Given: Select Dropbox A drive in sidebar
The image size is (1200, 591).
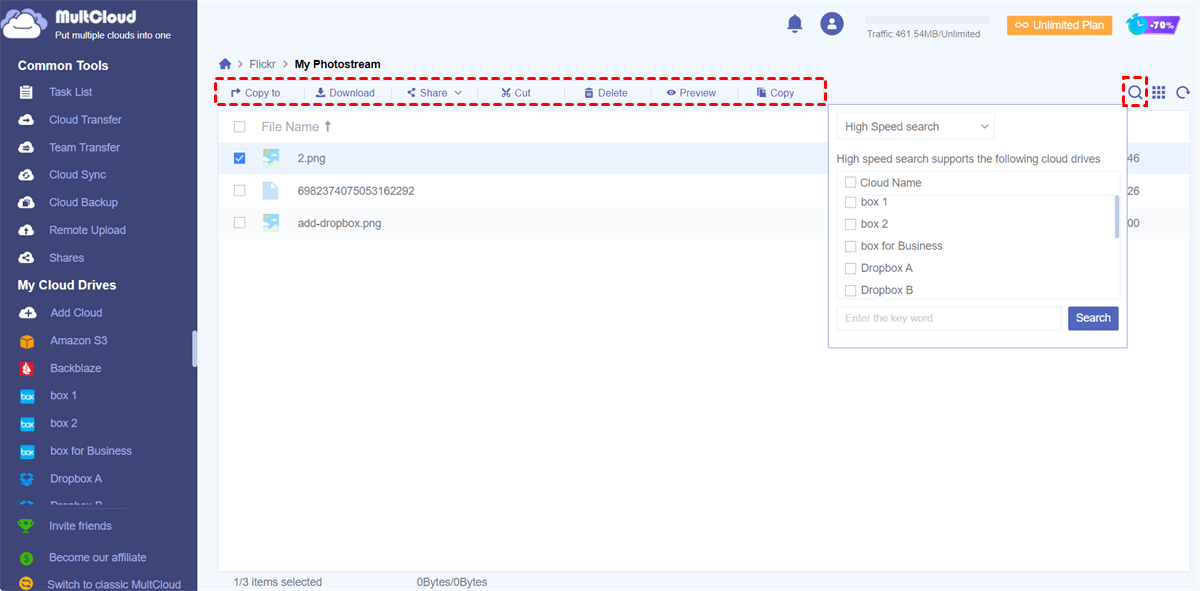Looking at the screenshot, I should (76, 479).
